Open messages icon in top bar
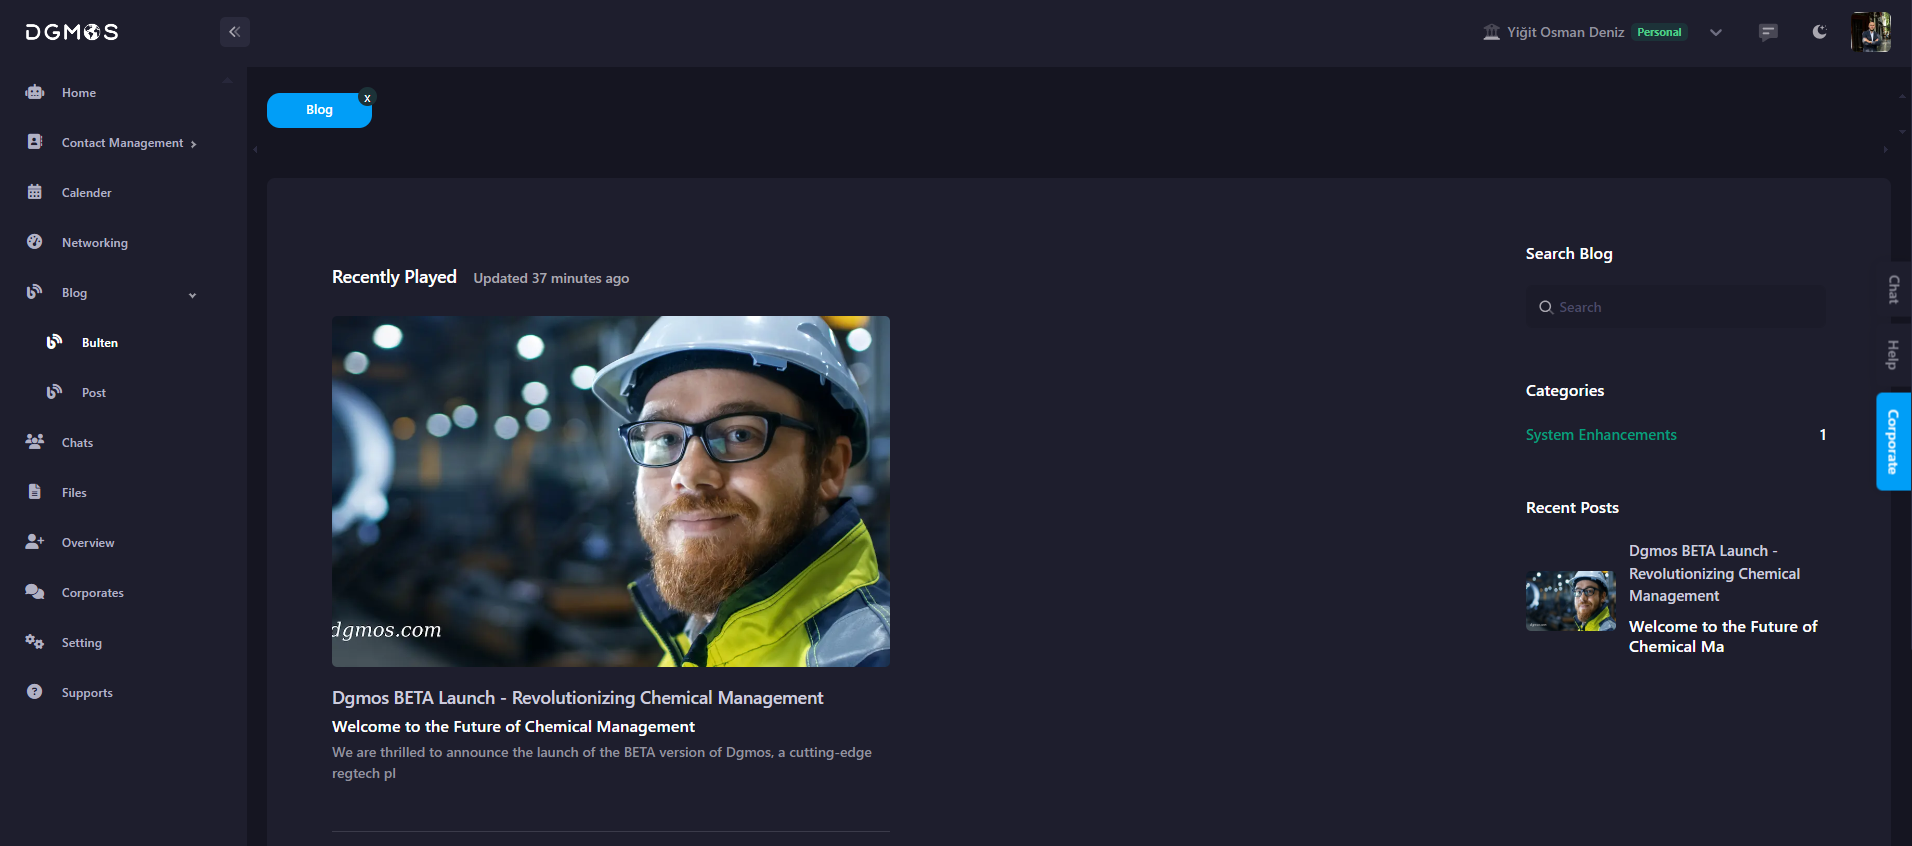 (1768, 32)
